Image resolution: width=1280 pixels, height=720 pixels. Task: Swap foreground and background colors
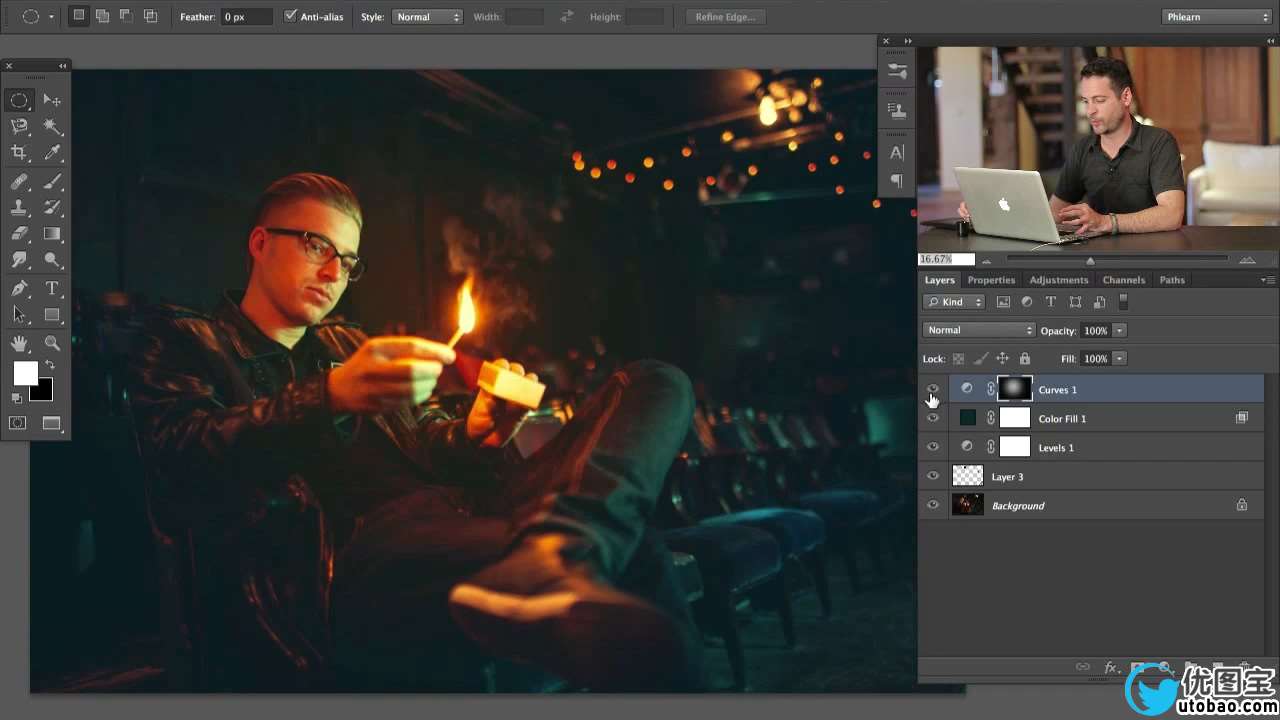pyautogui.click(x=49, y=366)
